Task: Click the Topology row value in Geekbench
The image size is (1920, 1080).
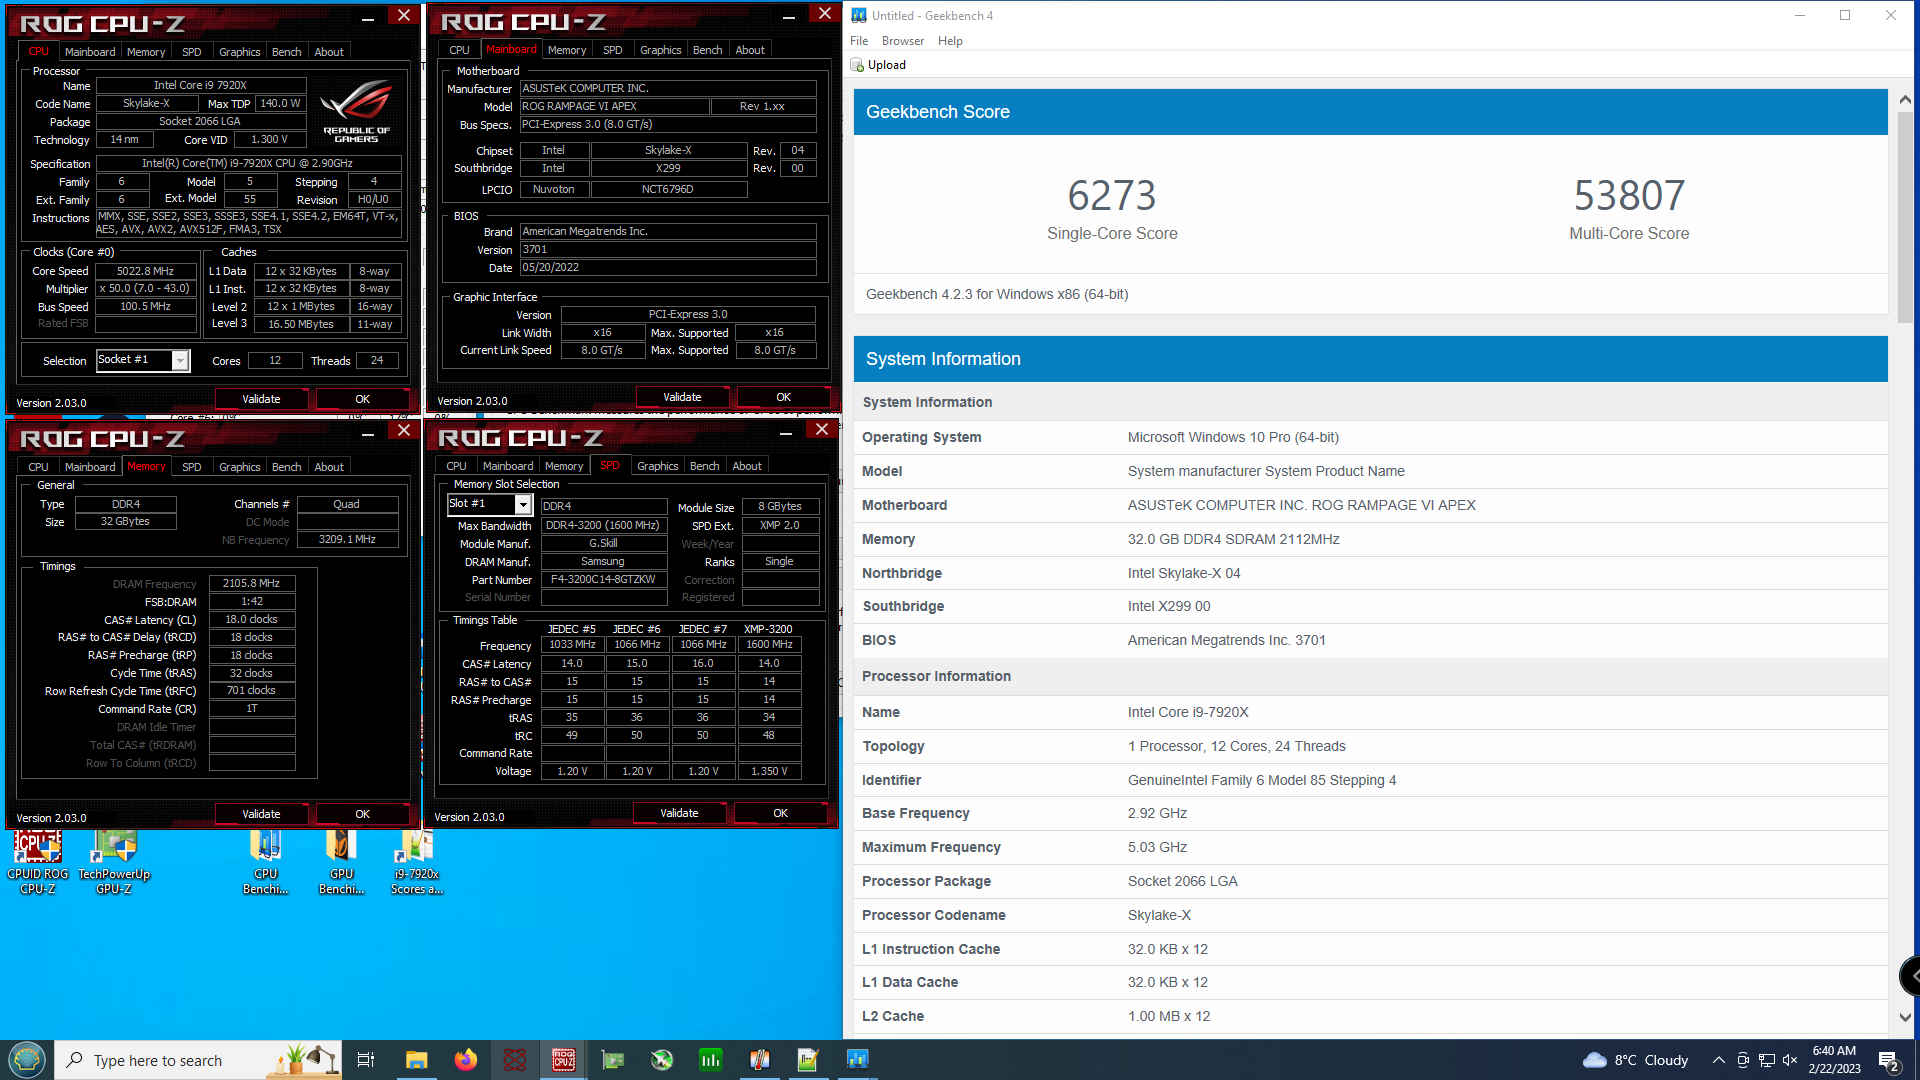Action: 1237,746
